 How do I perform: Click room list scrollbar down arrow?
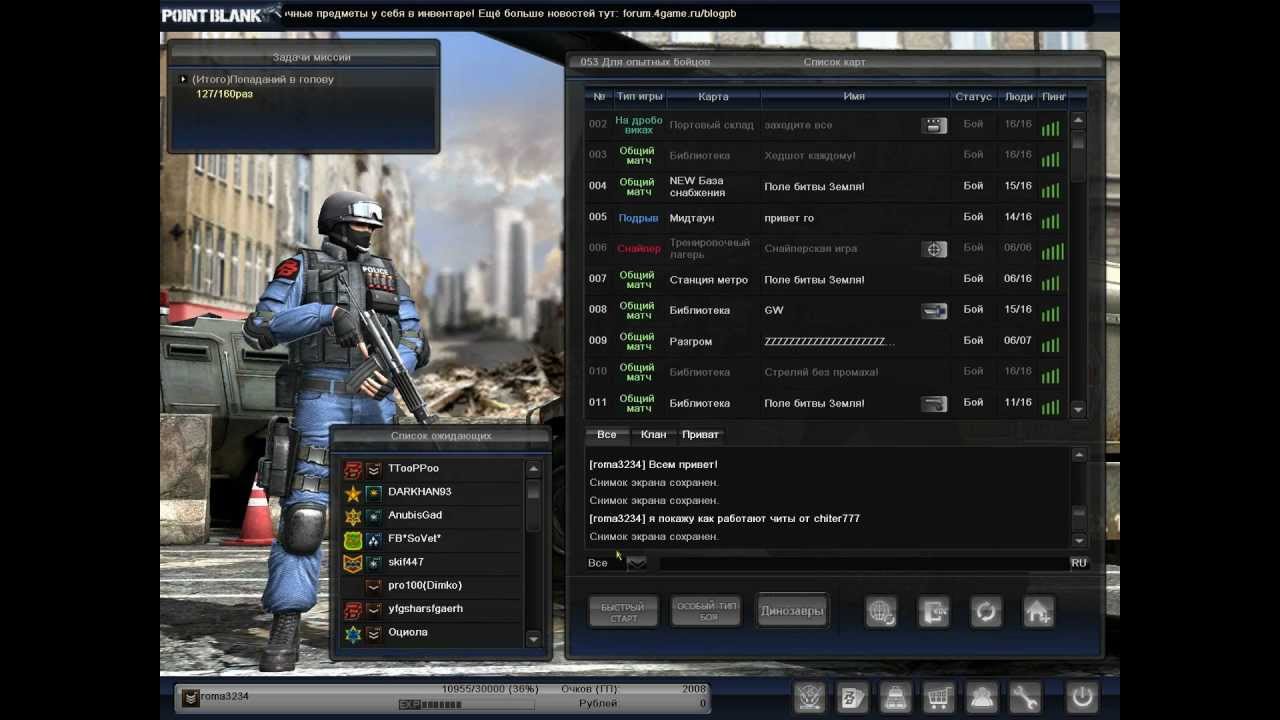(1078, 409)
